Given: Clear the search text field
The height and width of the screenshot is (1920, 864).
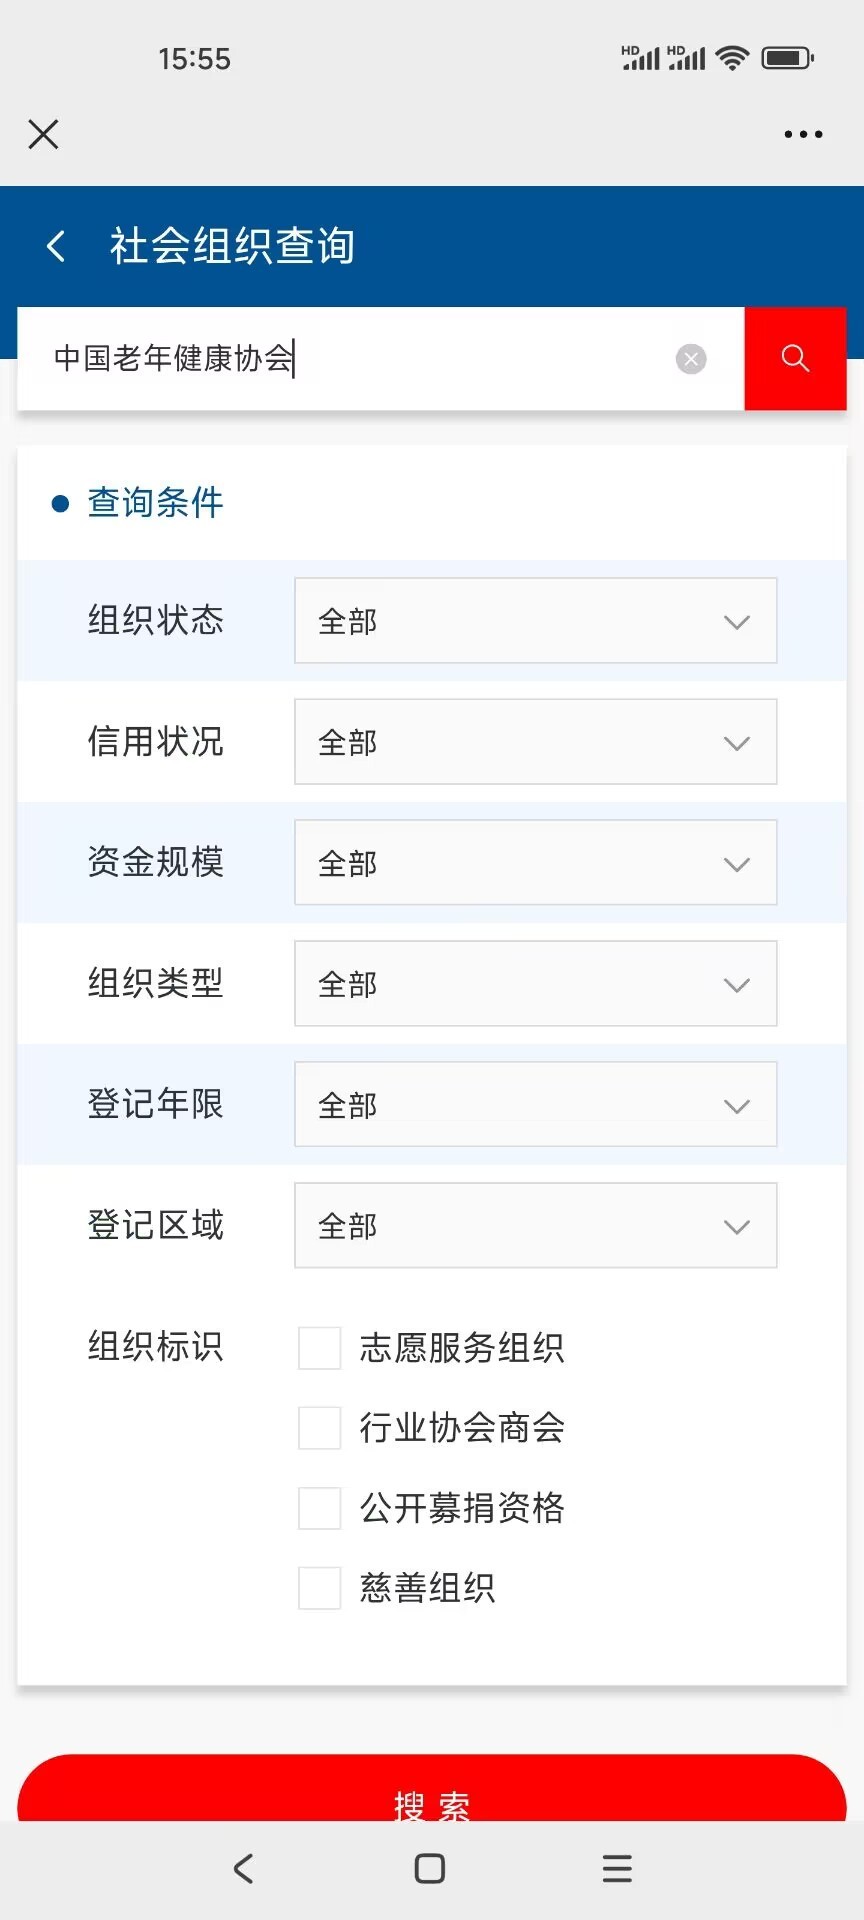Looking at the screenshot, I should tap(691, 359).
